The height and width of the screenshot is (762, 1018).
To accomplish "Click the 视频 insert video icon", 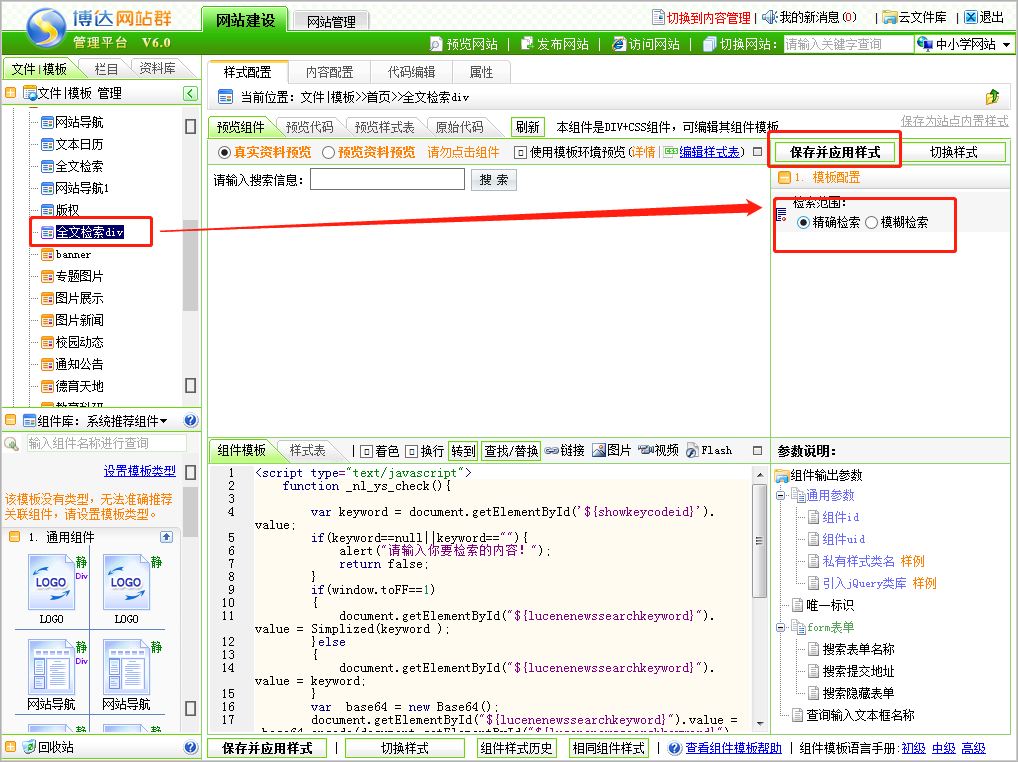I will [x=645, y=451].
